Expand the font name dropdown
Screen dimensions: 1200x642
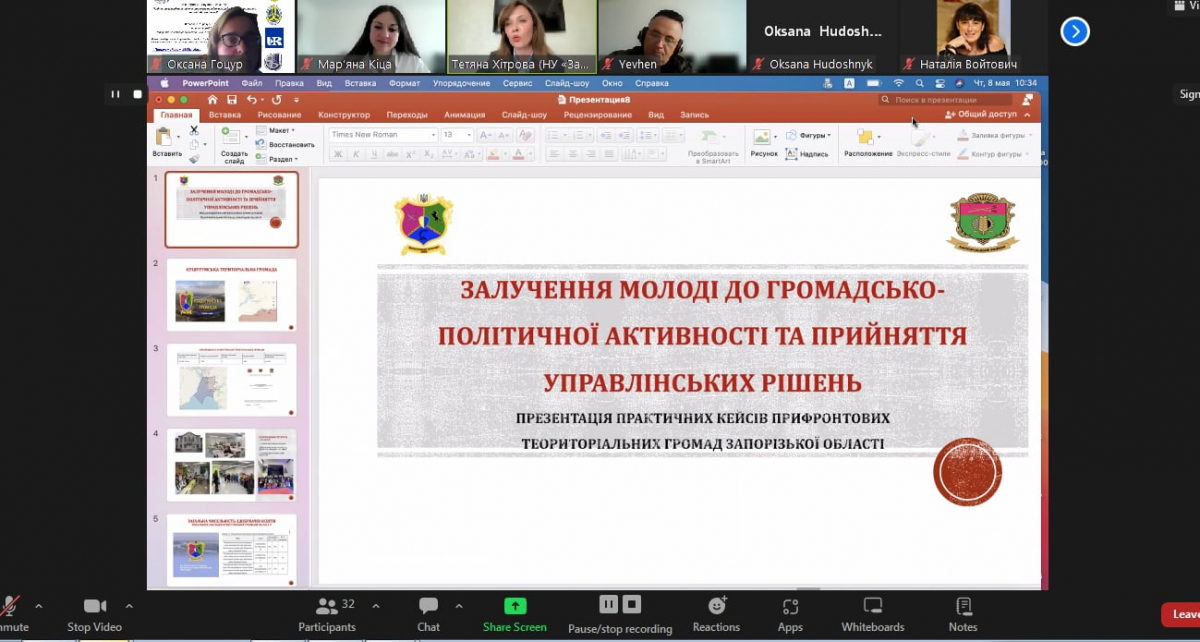point(433,135)
